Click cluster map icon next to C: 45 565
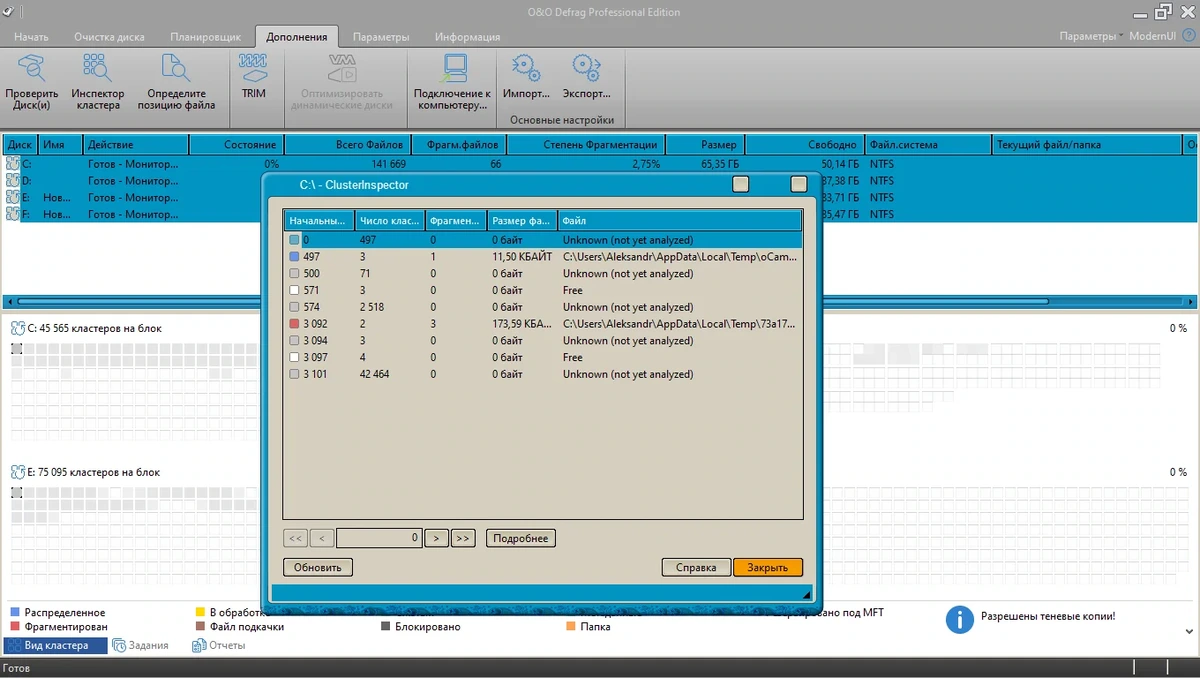Viewport: 1200px width, 678px height. (x=17, y=328)
